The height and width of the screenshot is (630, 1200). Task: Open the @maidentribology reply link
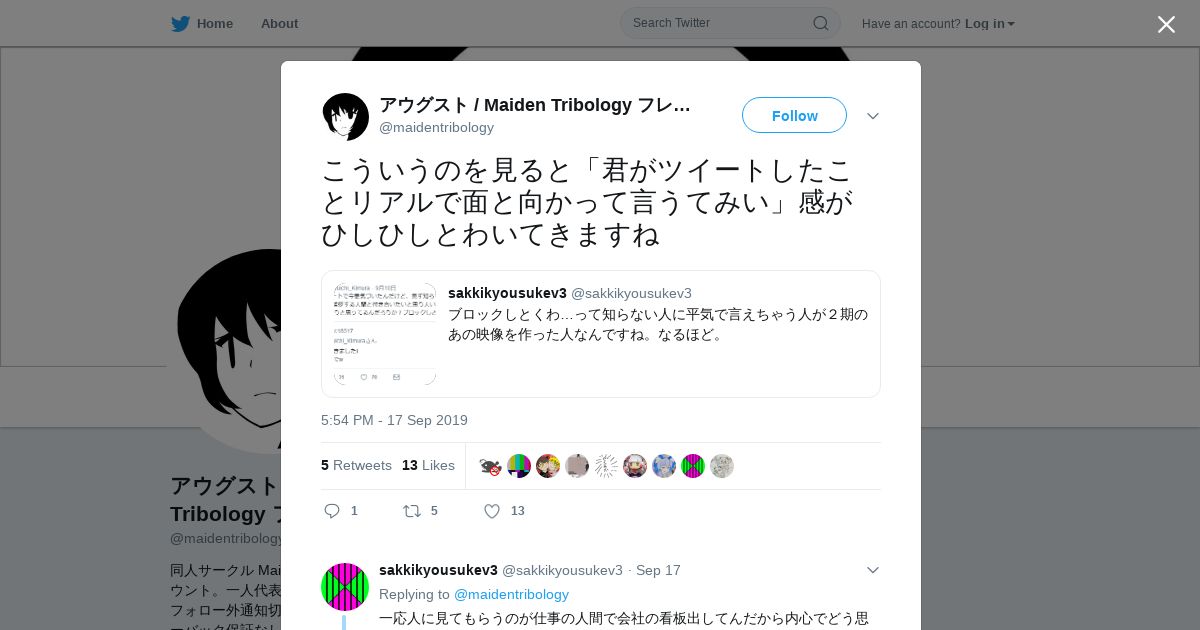click(x=511, y=594)
